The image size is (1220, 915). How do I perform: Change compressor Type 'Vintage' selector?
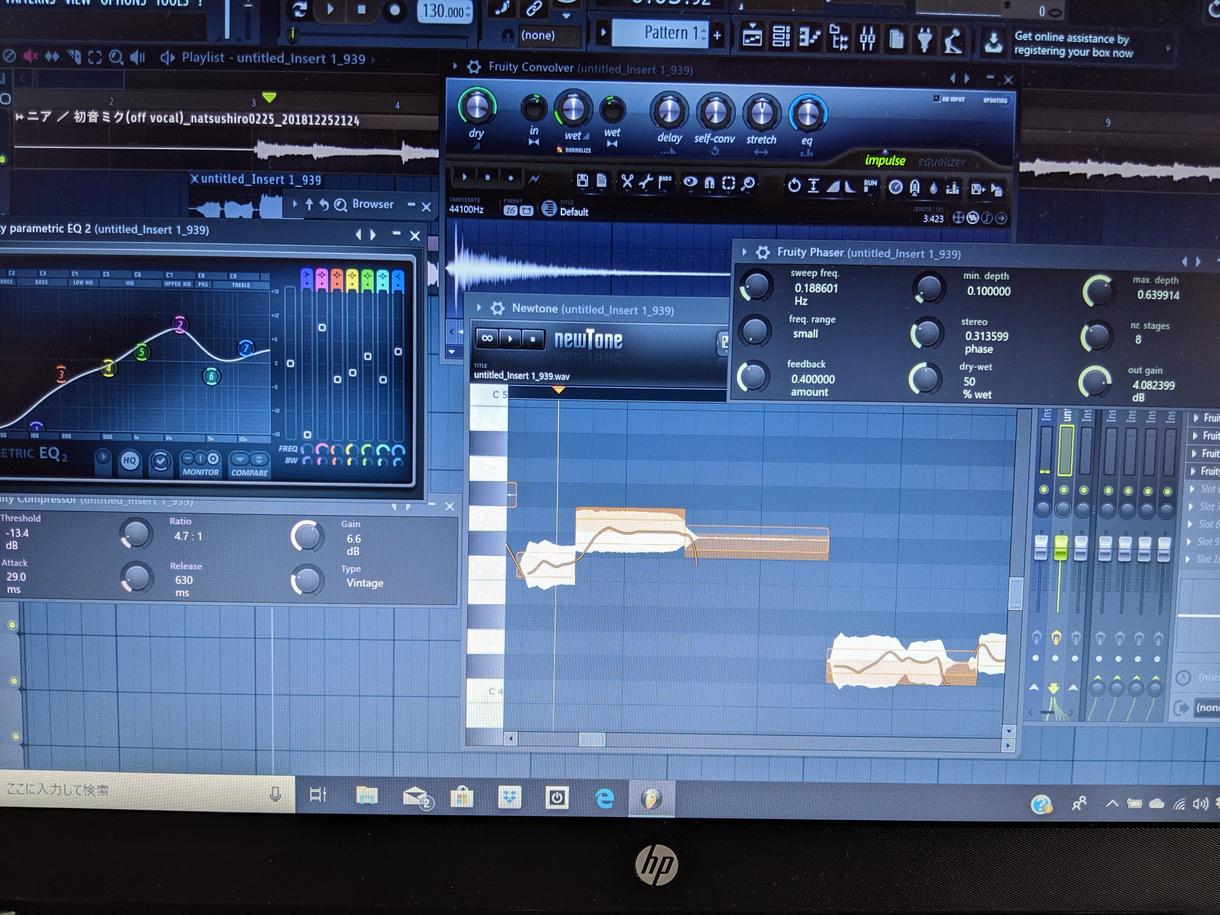click(364, 583)
